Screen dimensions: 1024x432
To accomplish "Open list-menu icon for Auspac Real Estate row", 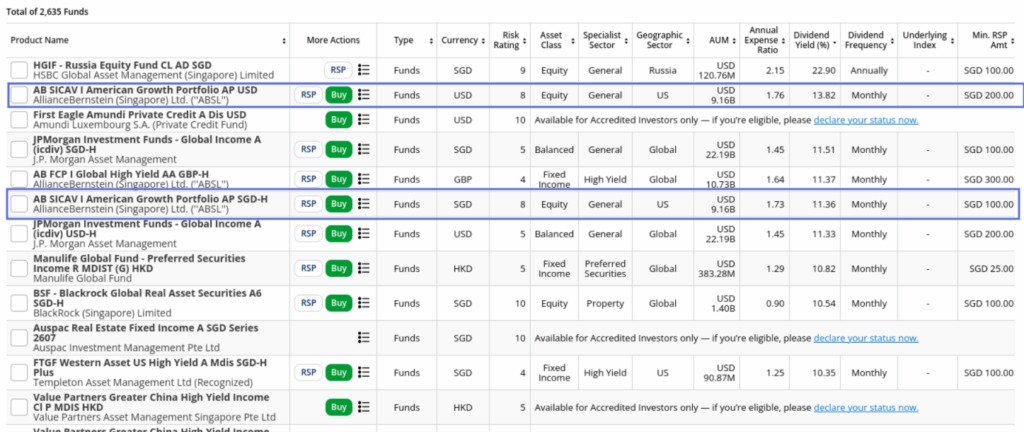I will (364, 337).
